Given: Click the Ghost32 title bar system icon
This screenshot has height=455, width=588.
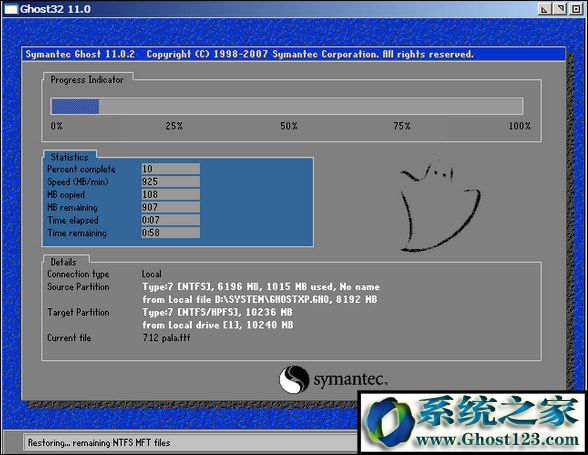Looking at the screenshot, I should point(11,9).
